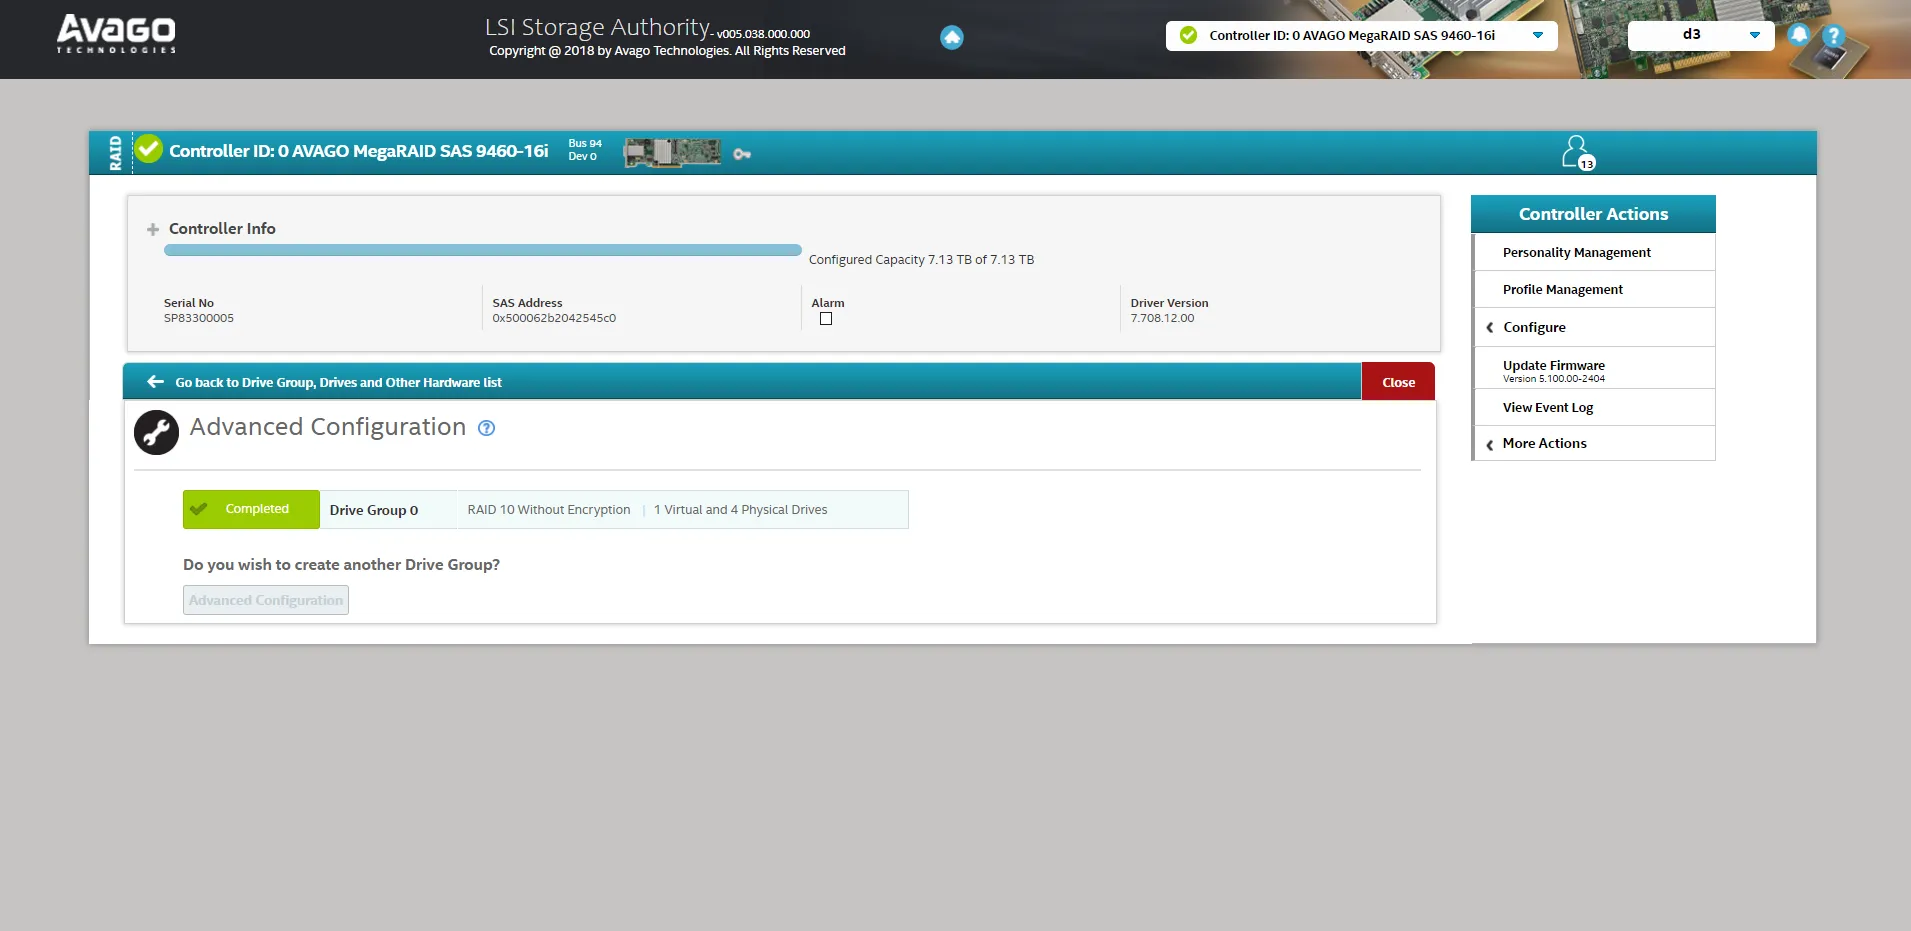The width and height of the screenshot is (1911, 931).
Task: Click the drive security key icon
Action: click(742, 153)
